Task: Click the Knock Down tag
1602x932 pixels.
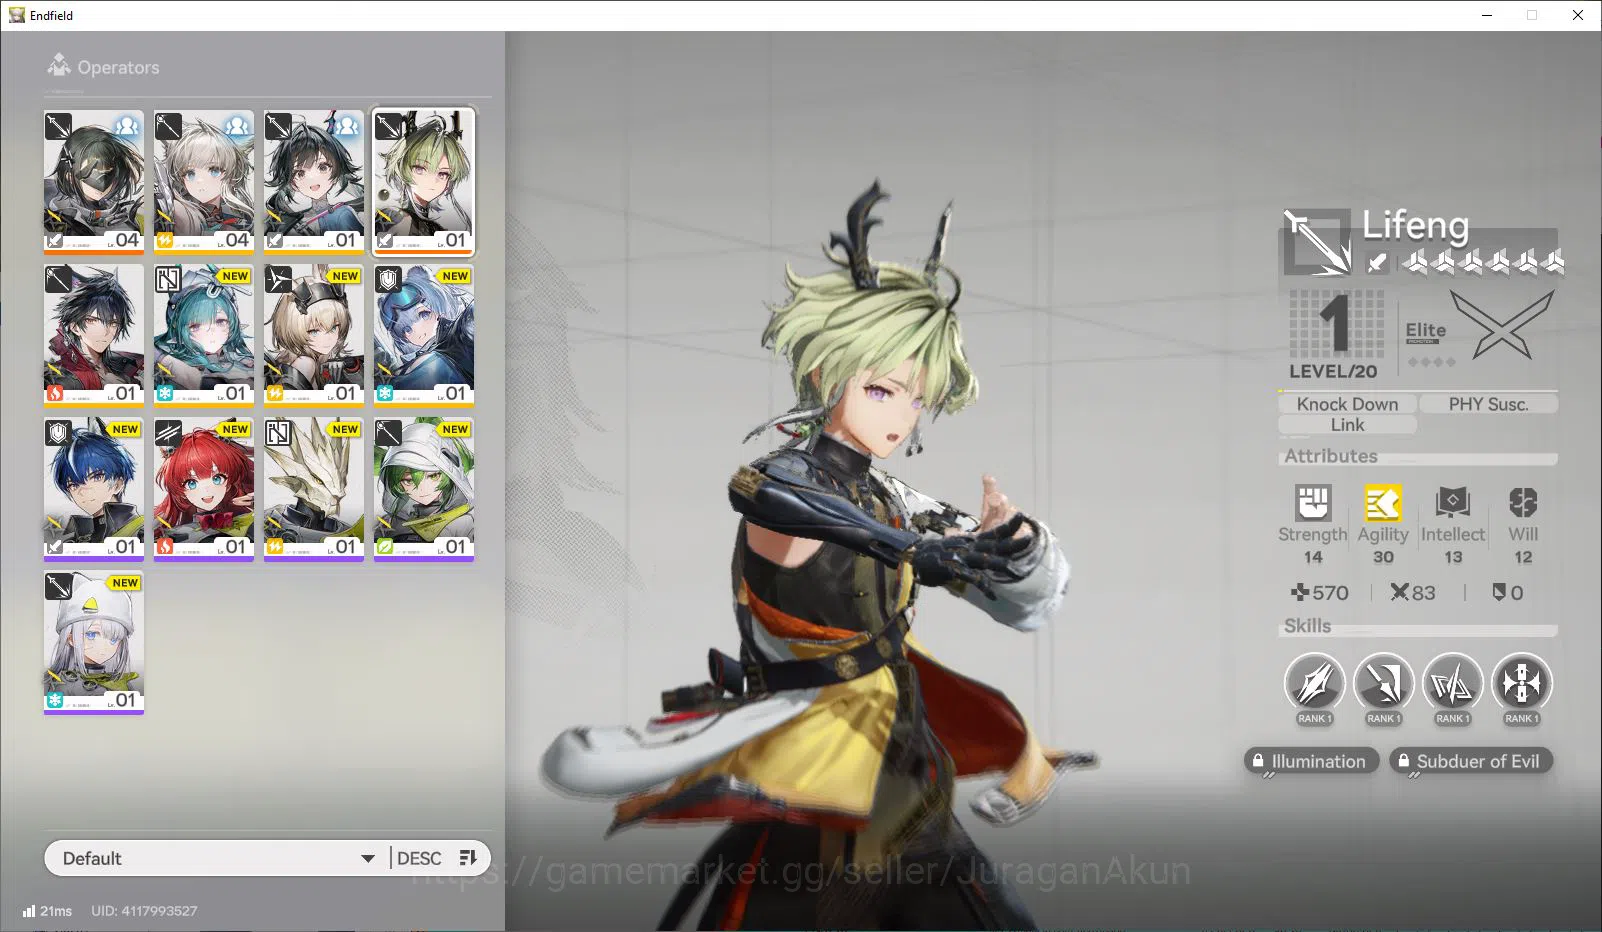Action: (x=1347, y=404)
